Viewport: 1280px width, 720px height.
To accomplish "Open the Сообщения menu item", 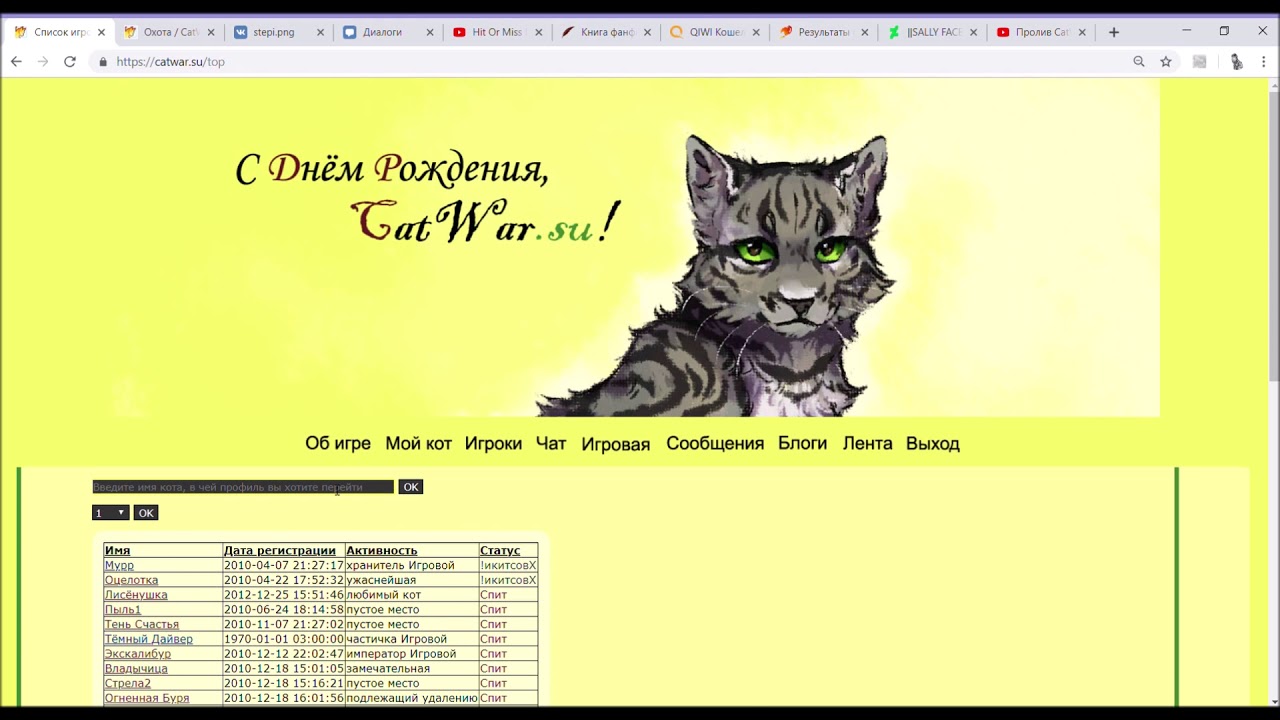I will point(715,443).
